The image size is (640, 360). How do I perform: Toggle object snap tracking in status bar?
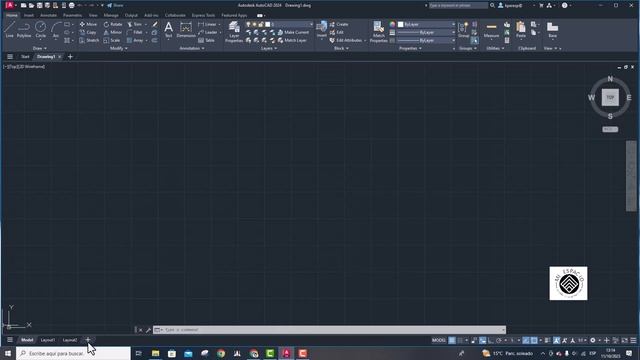526,340
